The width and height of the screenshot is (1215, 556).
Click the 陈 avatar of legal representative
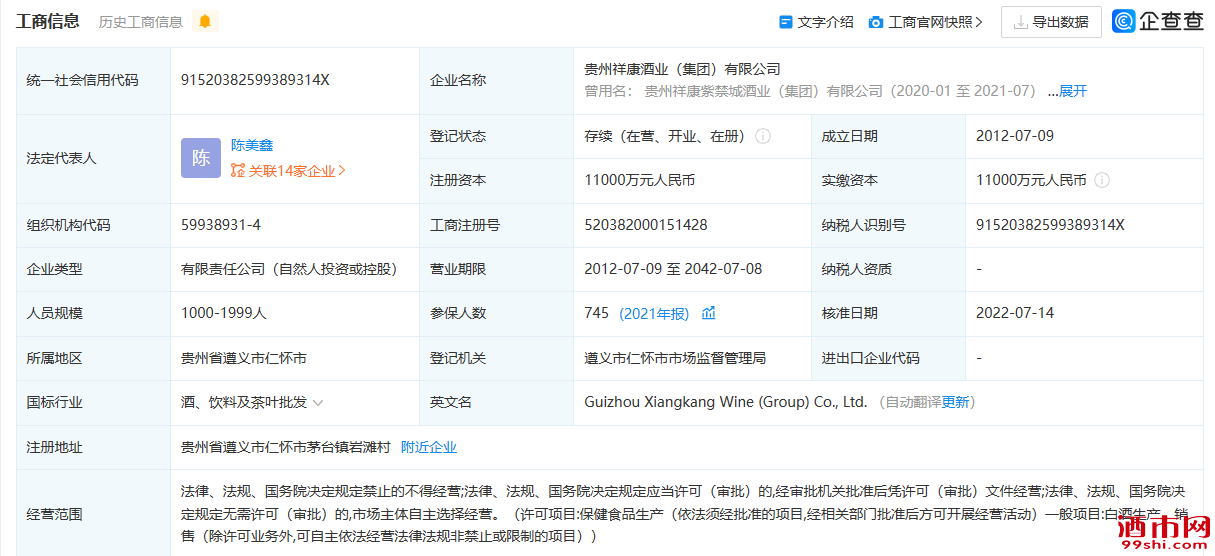[201, 158]
